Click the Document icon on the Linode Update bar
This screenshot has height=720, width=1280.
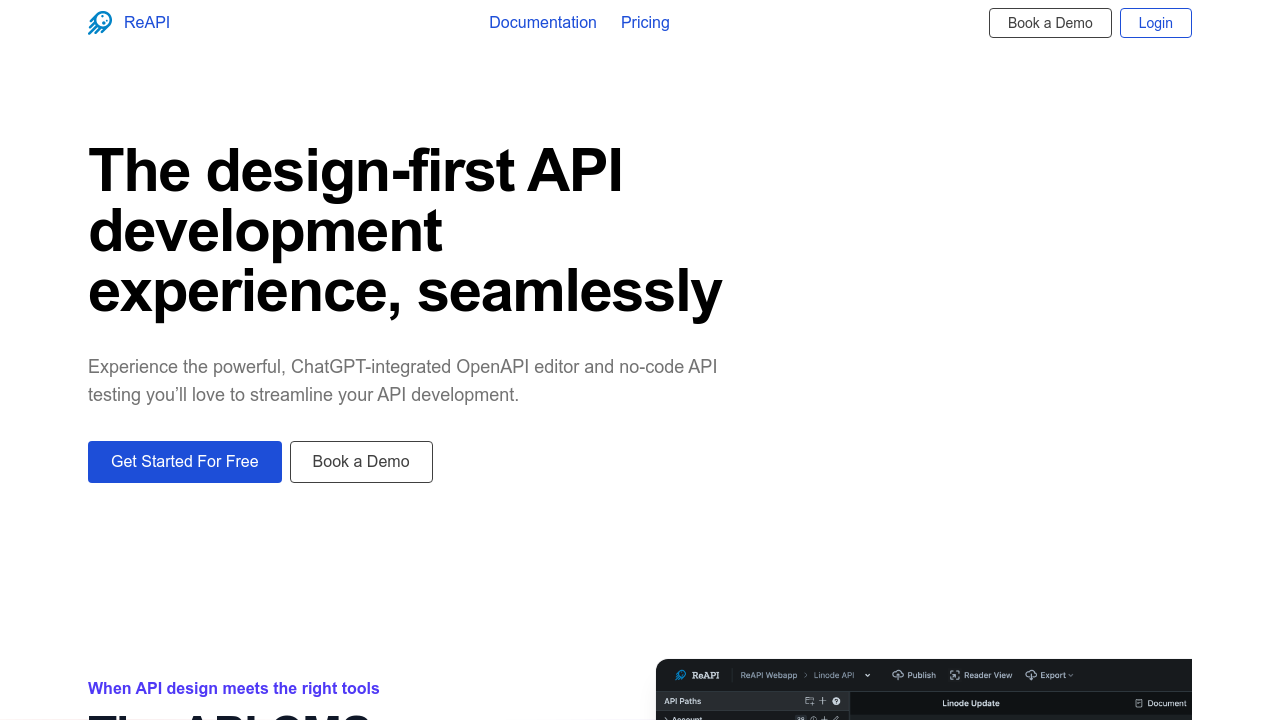1137,701
